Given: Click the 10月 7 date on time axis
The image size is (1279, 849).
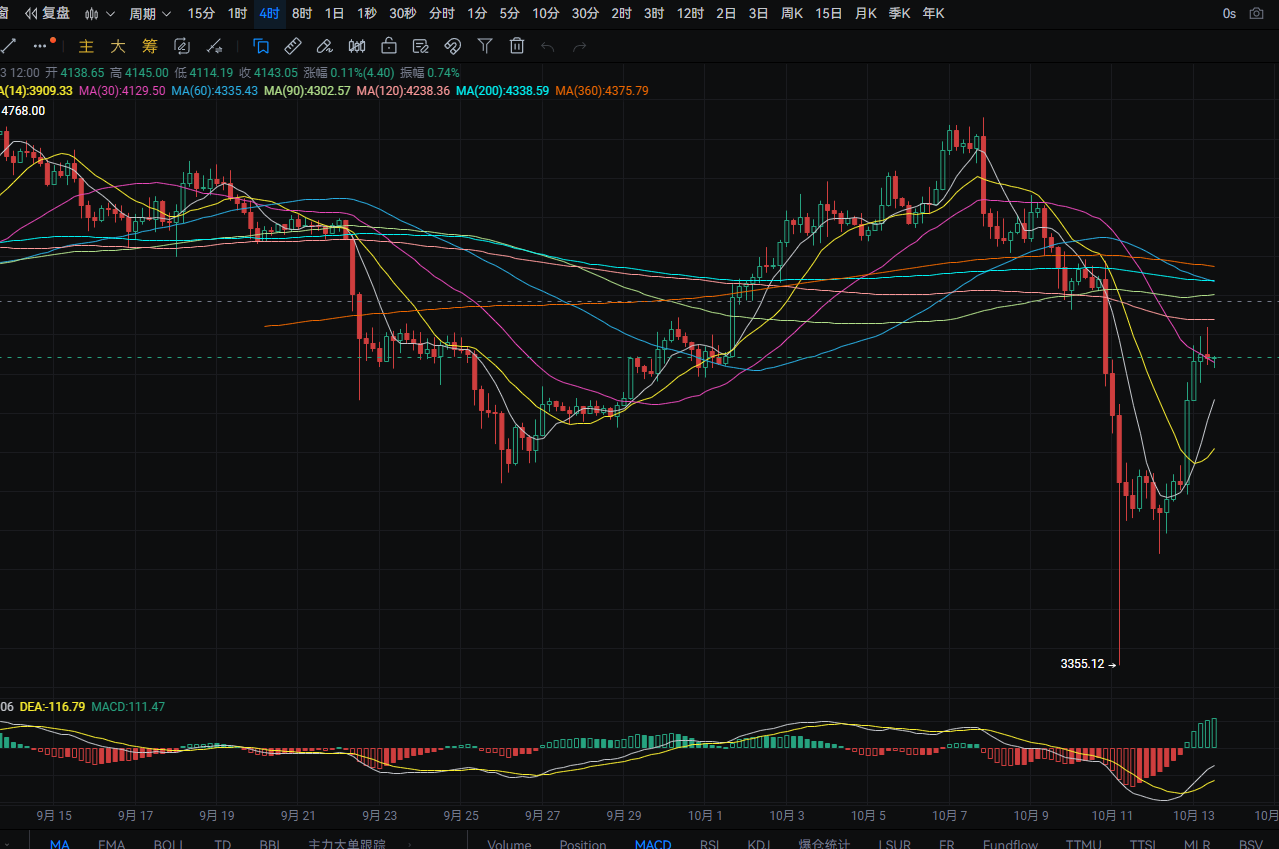Looking at the screenshot, I should 948,815.
